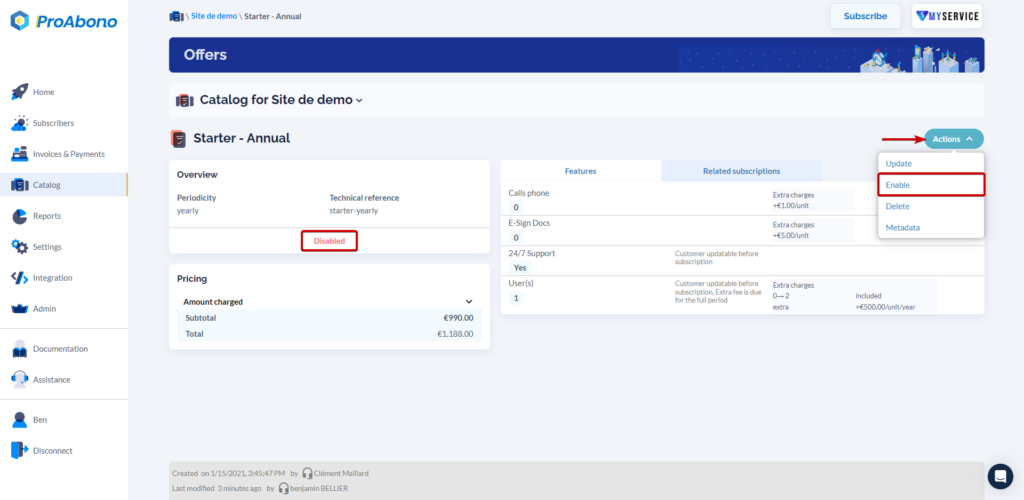This screenshot has width=1024, height=500.
Task: Choose Enable from the Actions menu
Action: point(931,185)
